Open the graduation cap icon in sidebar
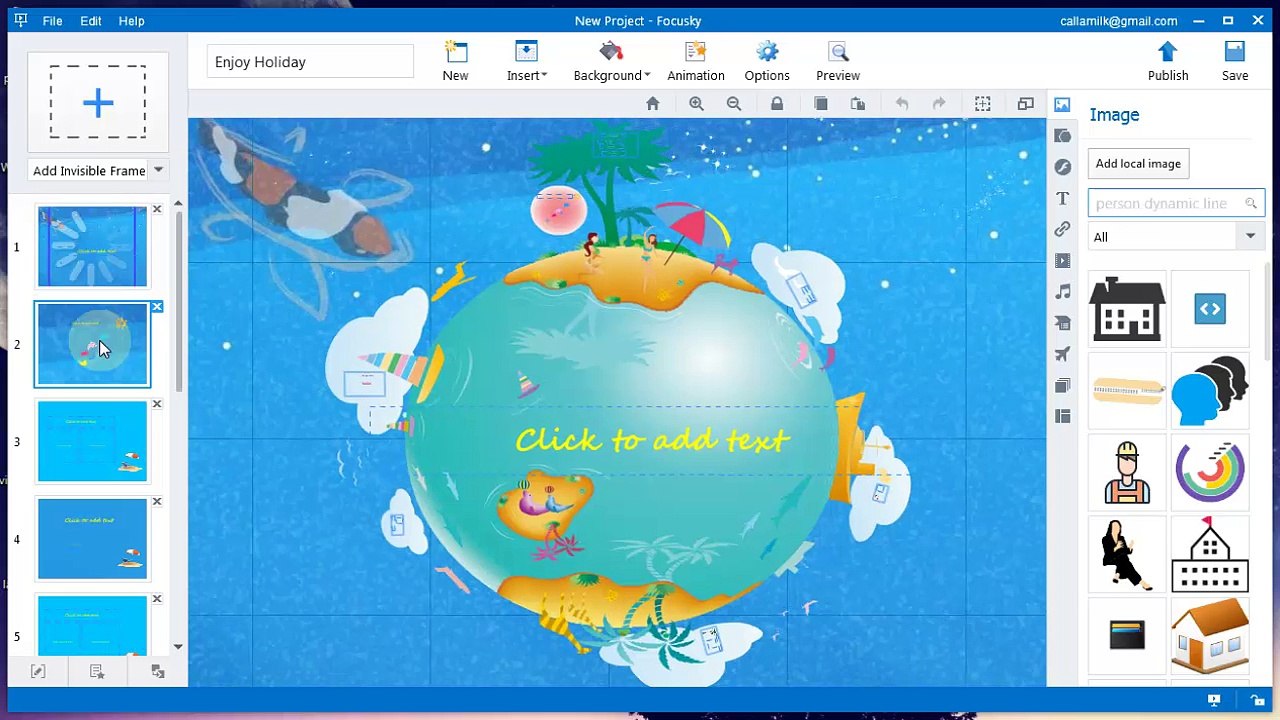The image size is (1280, 720). point(1062,323)
